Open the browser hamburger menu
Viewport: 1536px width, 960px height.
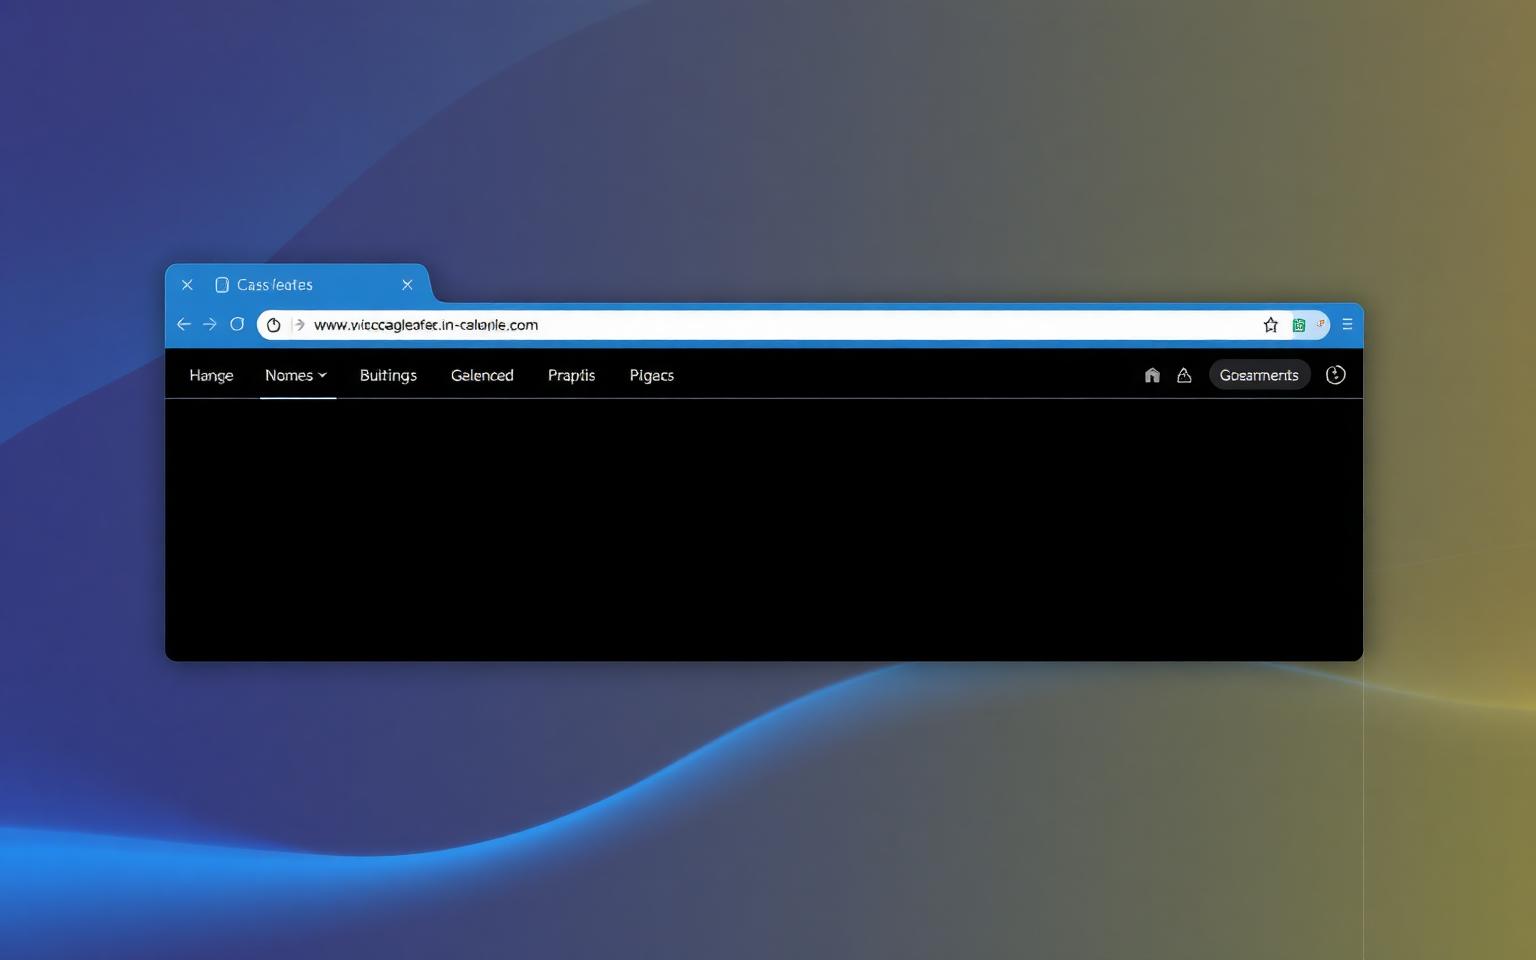[x=1347, y=324]
